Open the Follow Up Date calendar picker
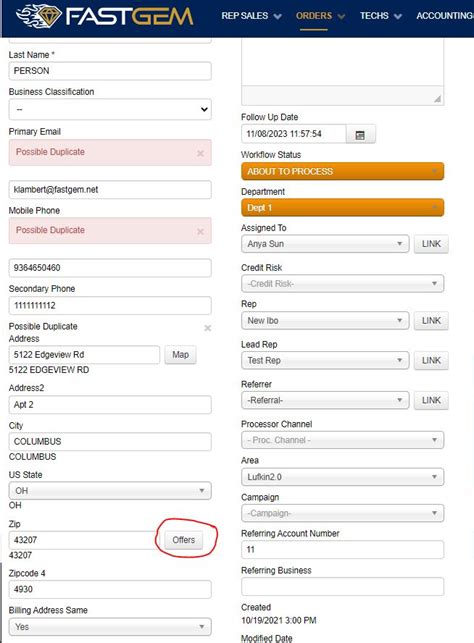The width and height of the screenshot is (474, 643). coord(360,135)
